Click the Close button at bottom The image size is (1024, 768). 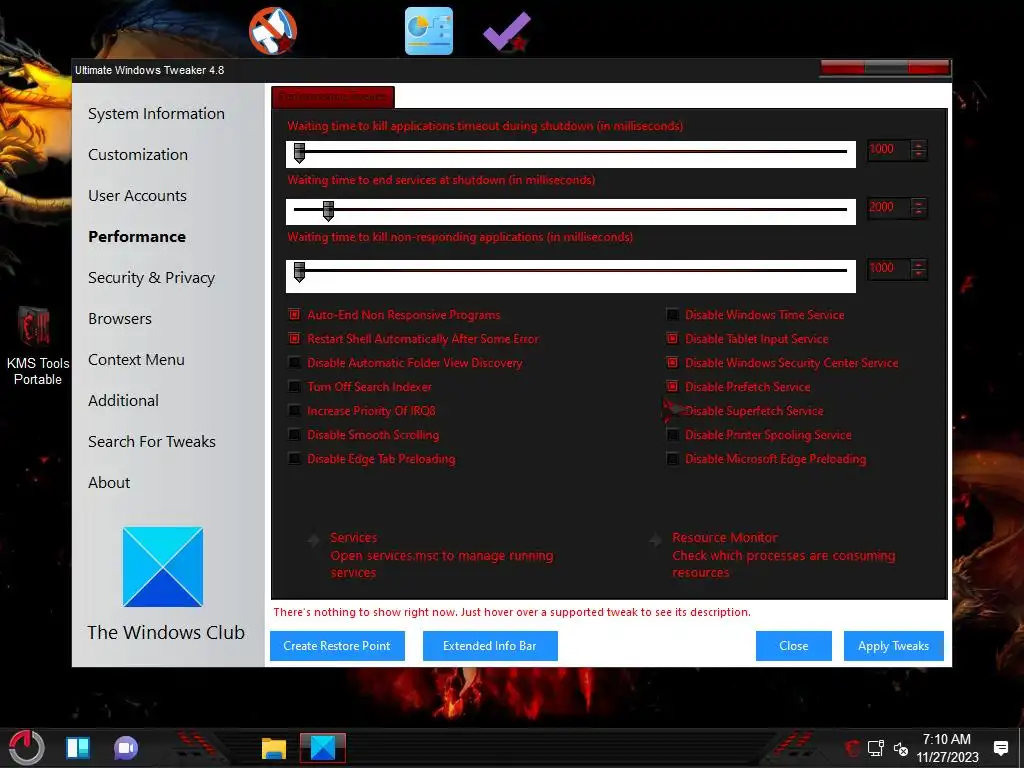(x=793, y=646)
